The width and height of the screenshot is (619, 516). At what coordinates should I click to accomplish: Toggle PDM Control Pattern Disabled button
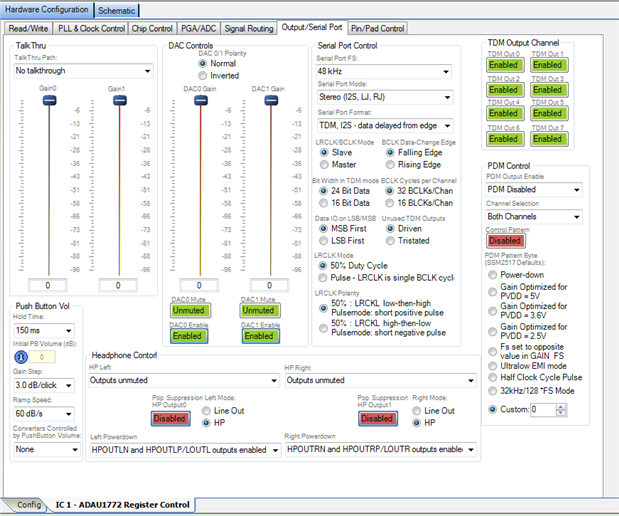pos(506,241)
